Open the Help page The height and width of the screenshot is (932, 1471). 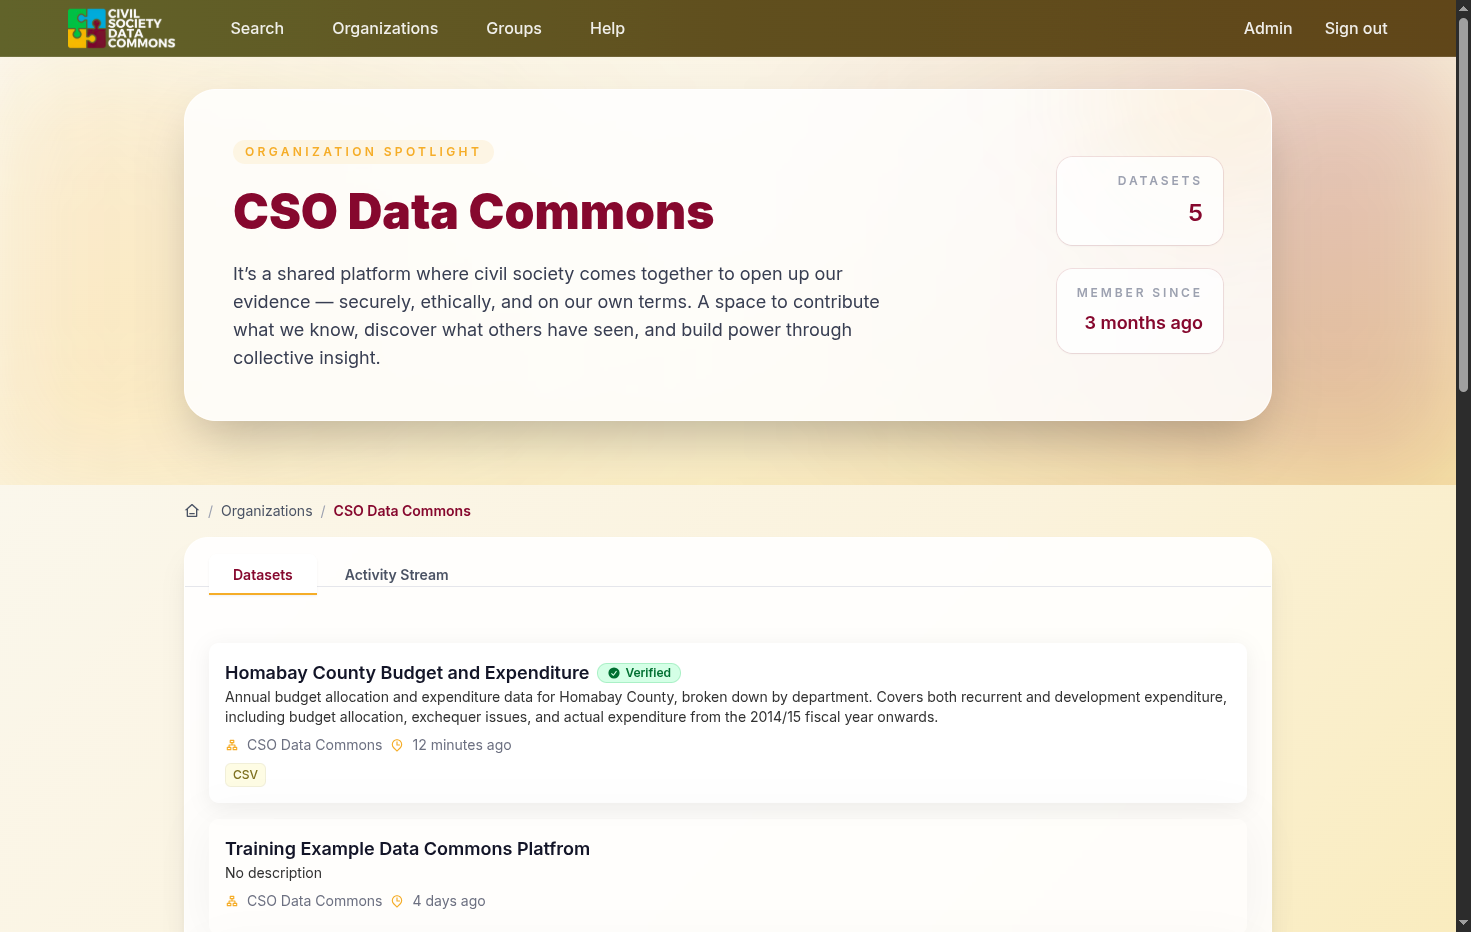coord(607,28)
